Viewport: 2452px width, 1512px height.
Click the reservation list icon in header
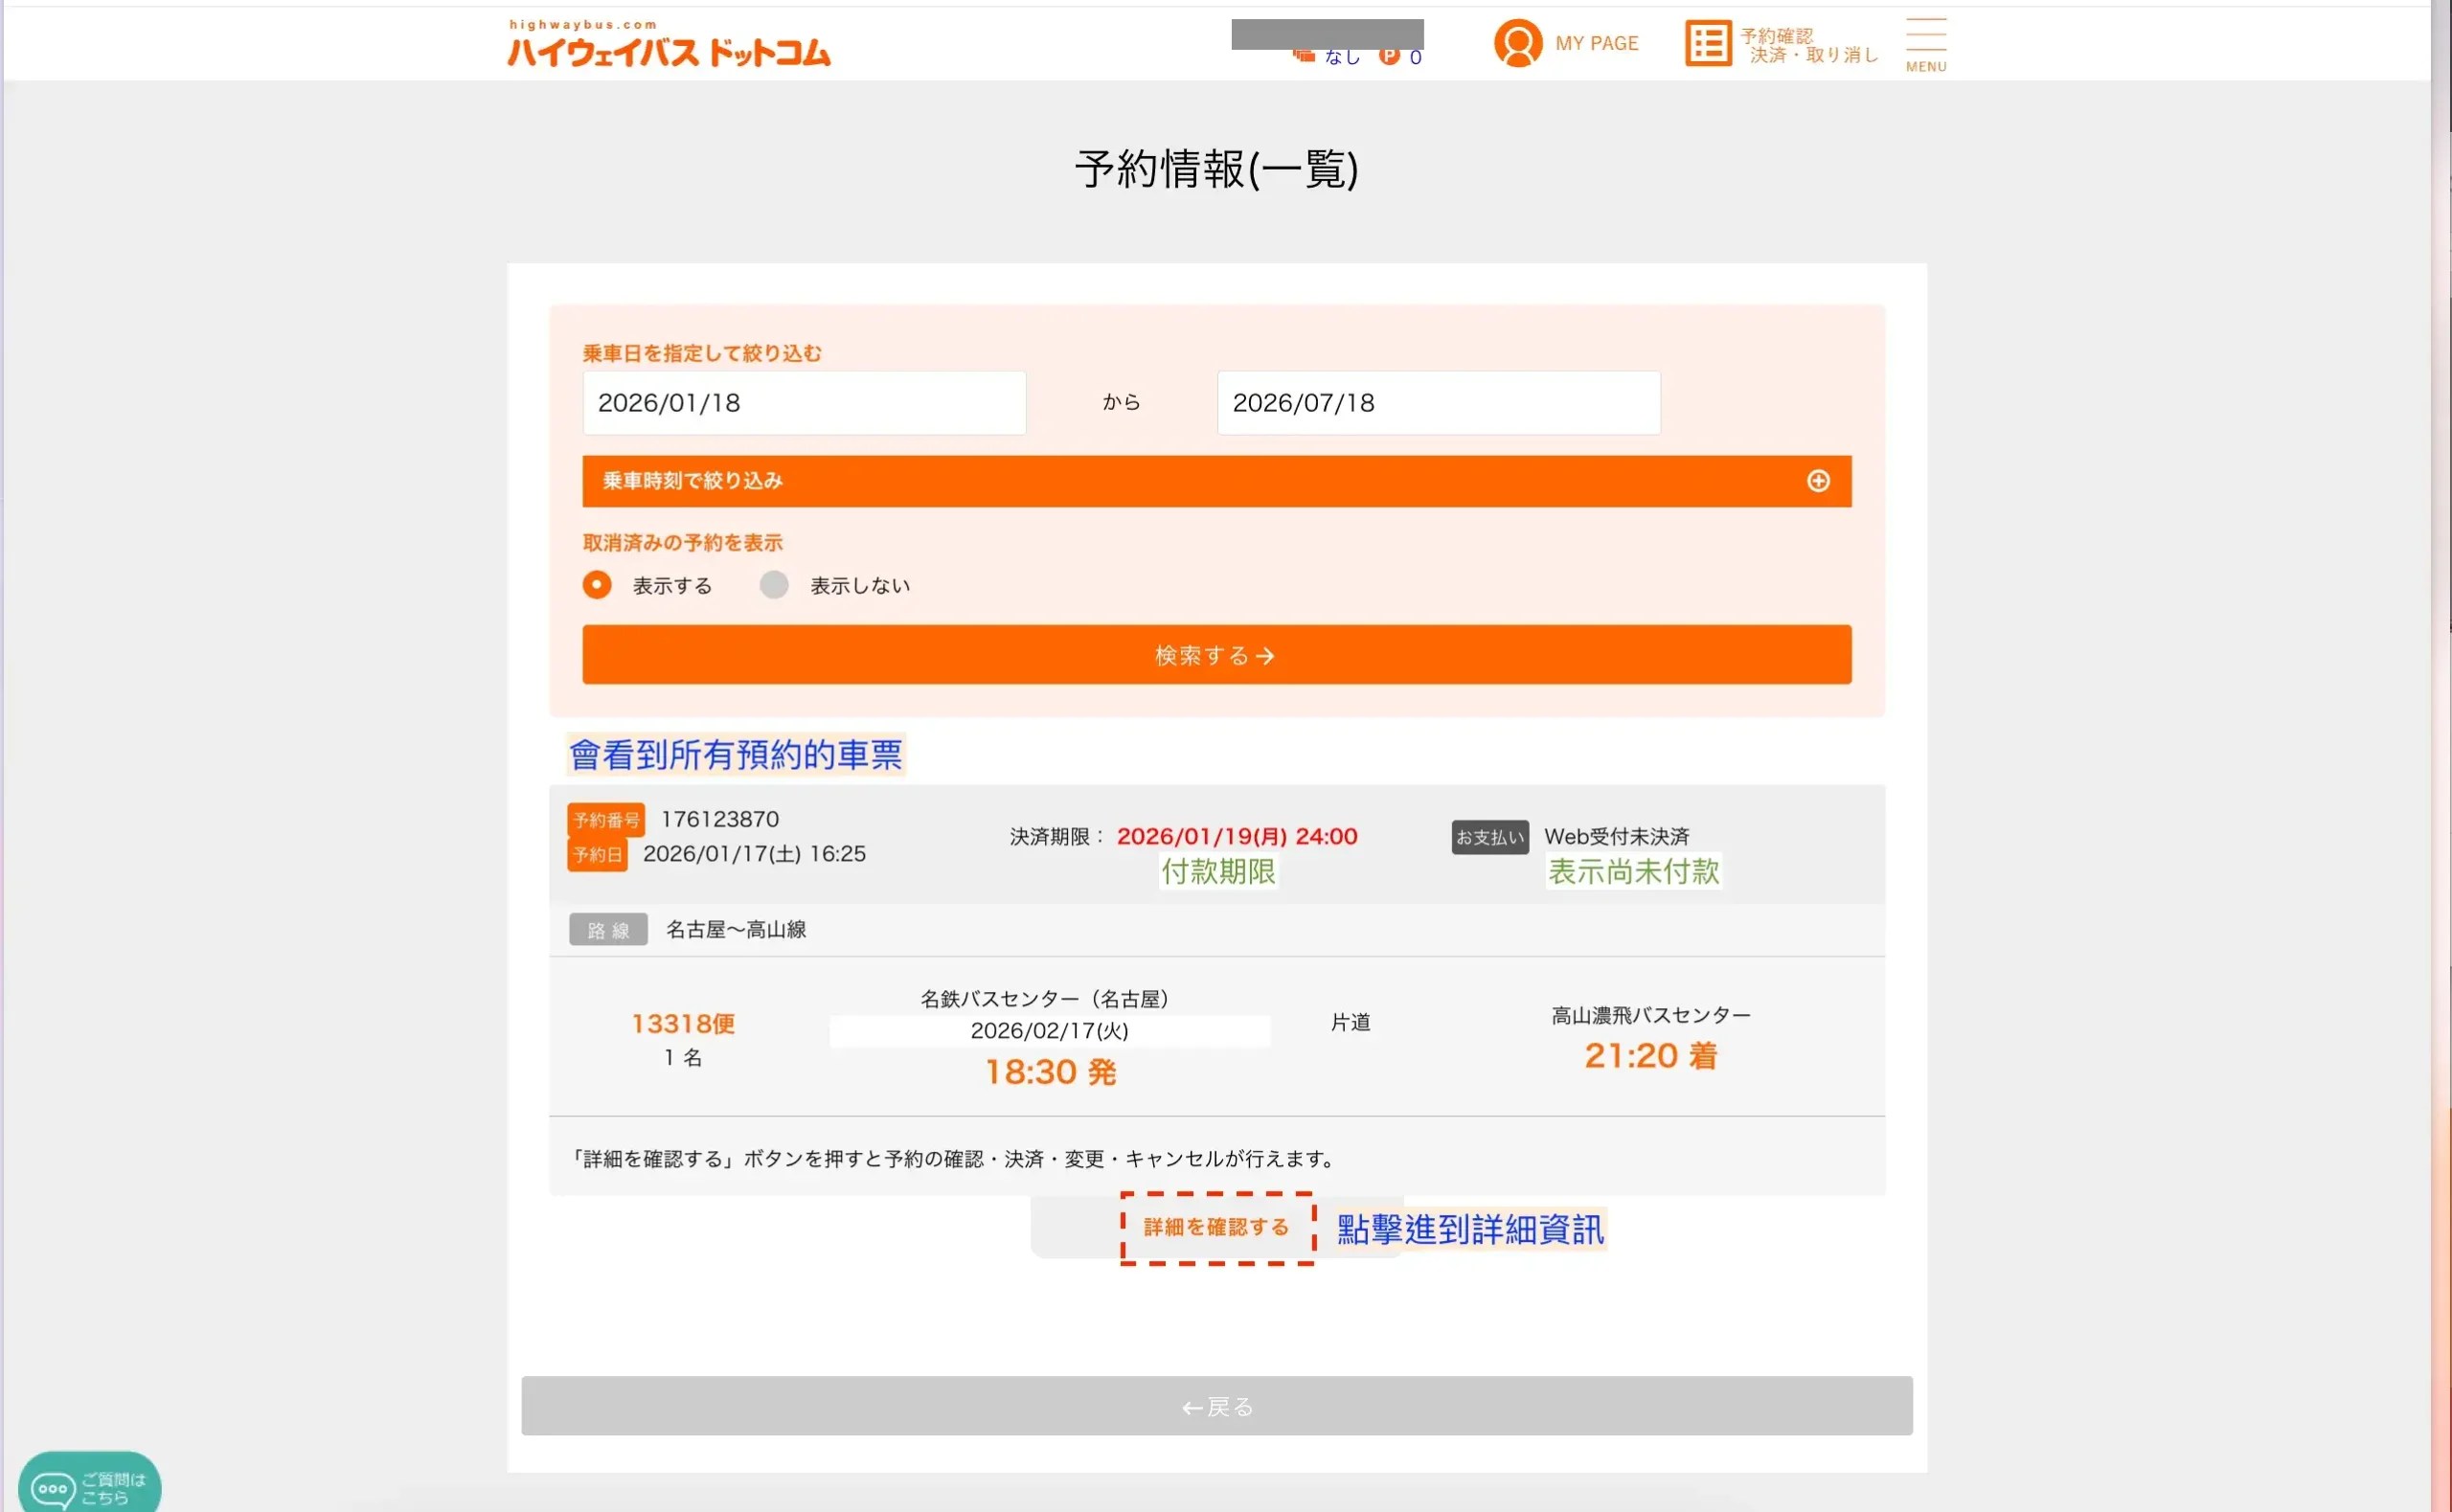click(x=1707, y=44)
